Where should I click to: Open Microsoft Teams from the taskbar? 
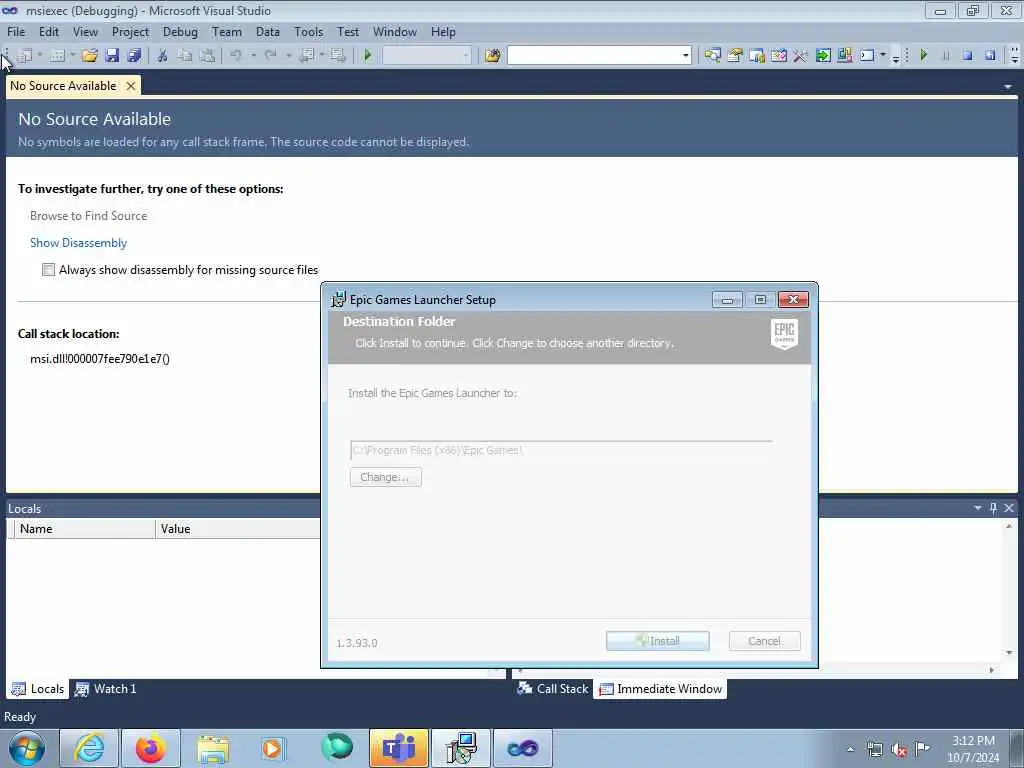click(398, 748)
